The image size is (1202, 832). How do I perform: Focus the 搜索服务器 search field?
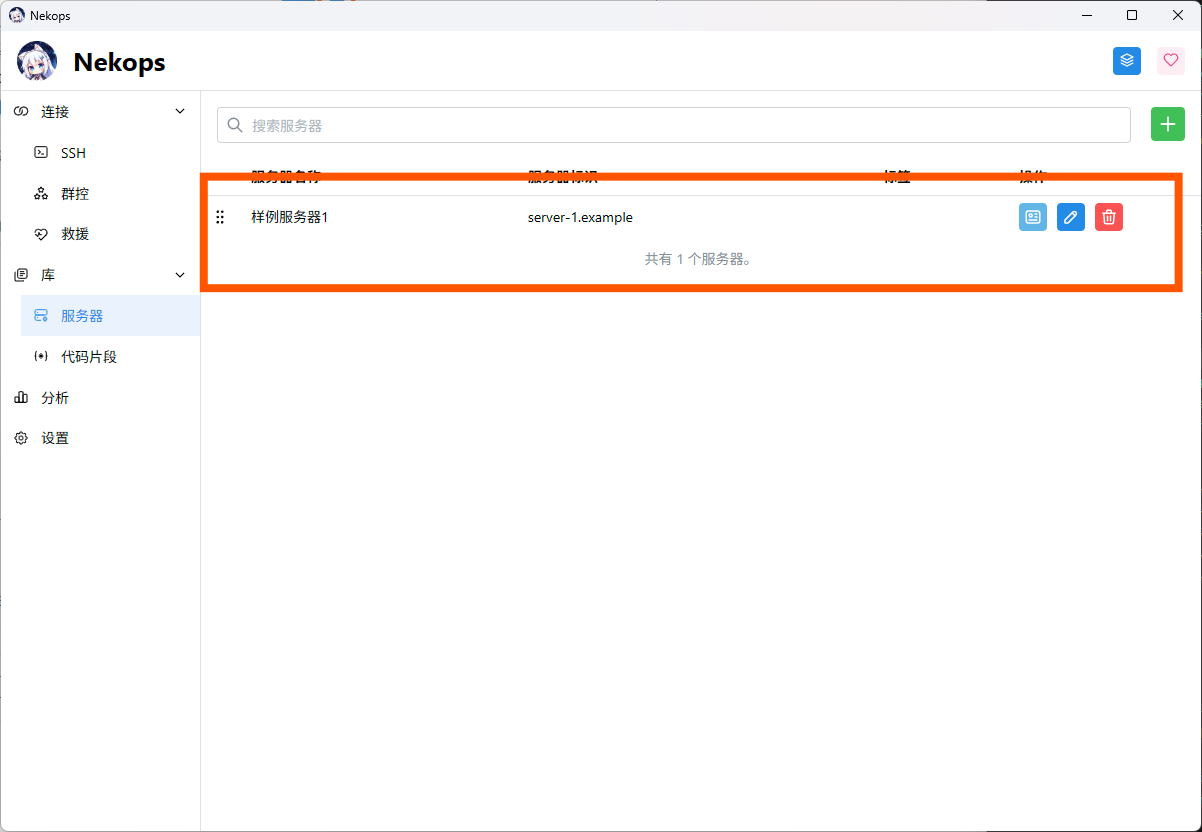click(x=680, y=125)
